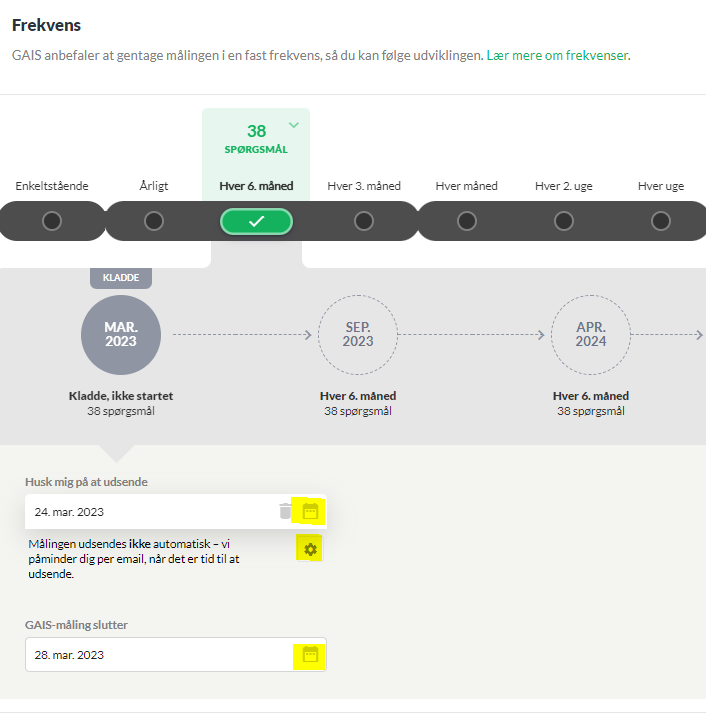Expand the 38 spørgsmål chevron

point(294,125)
